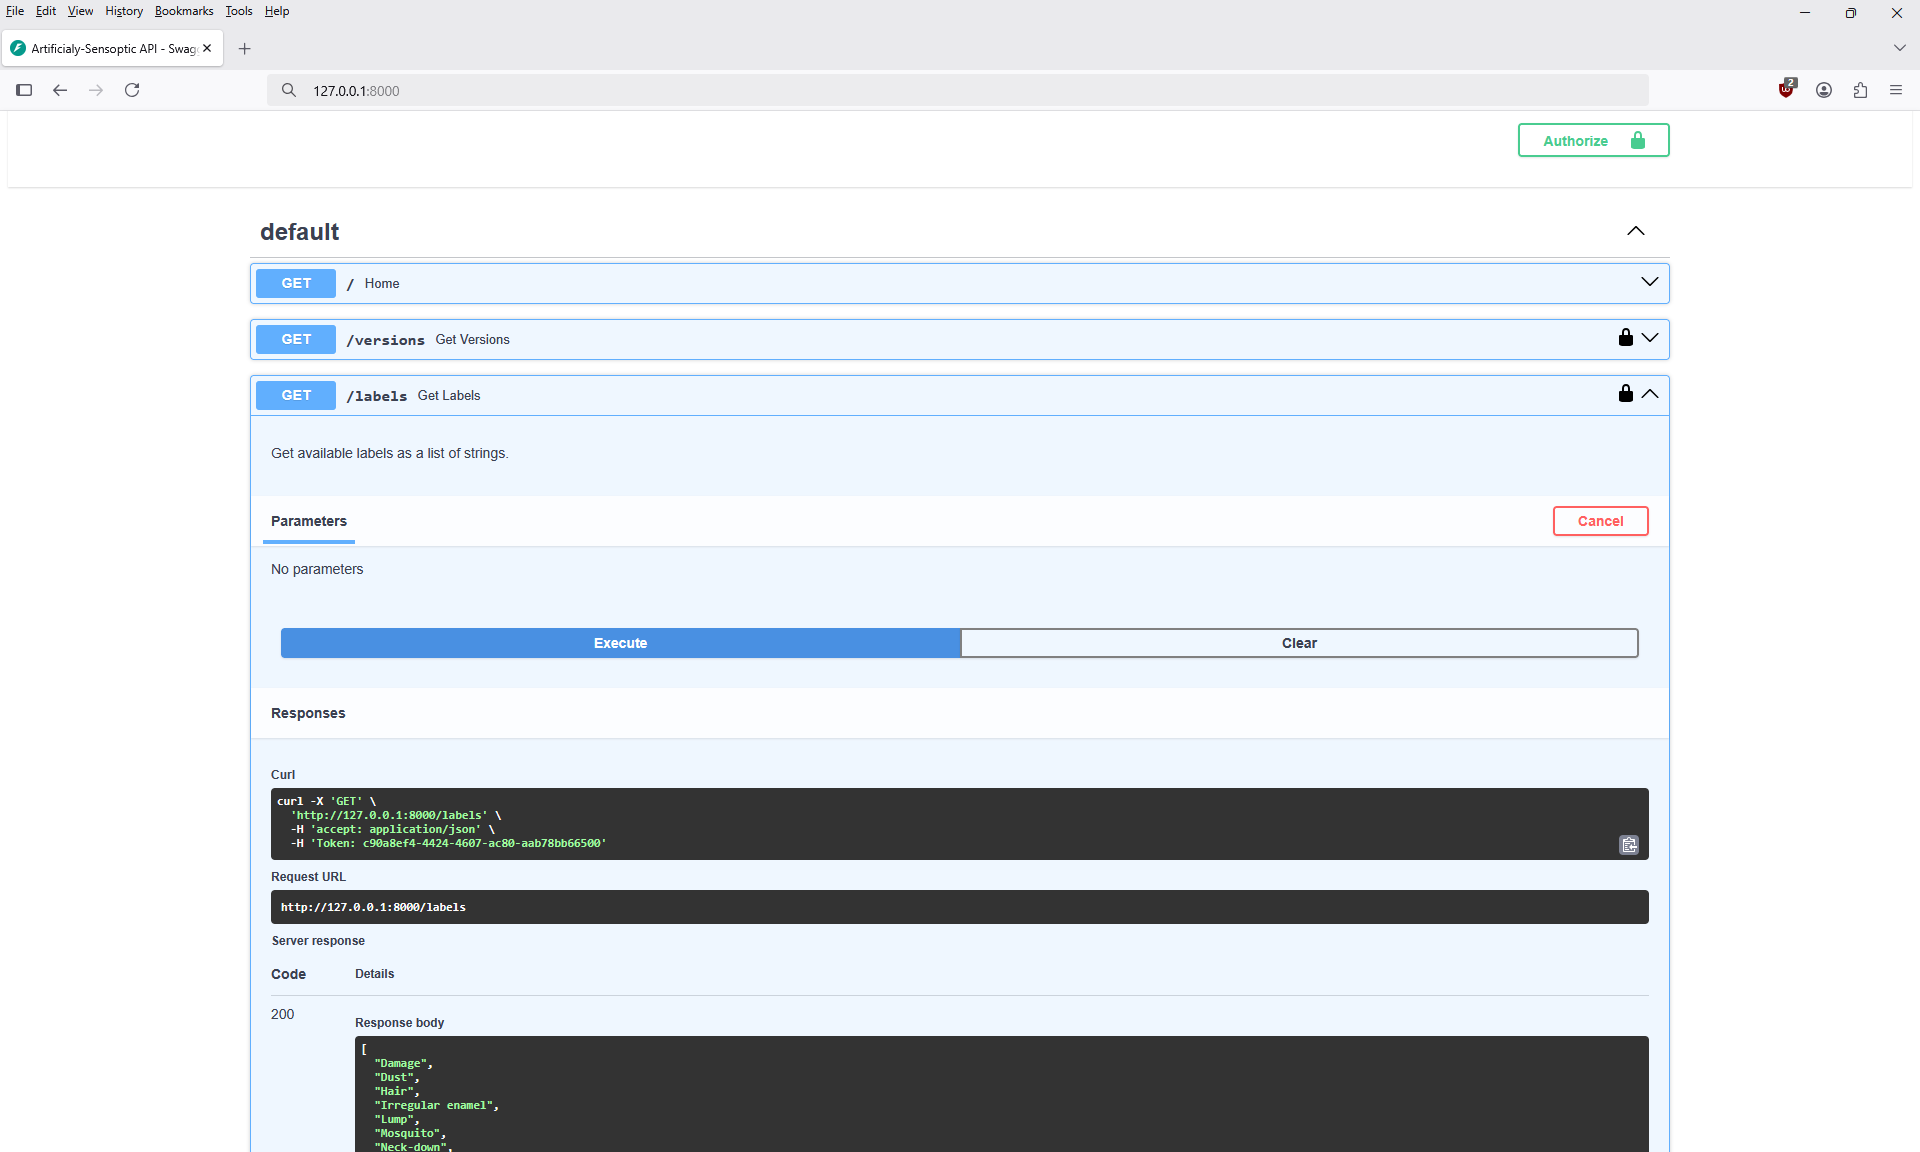Screen dimensions: 1920x1152
Task: Click the search icon in address bar
Action: (x=289, y=90)
